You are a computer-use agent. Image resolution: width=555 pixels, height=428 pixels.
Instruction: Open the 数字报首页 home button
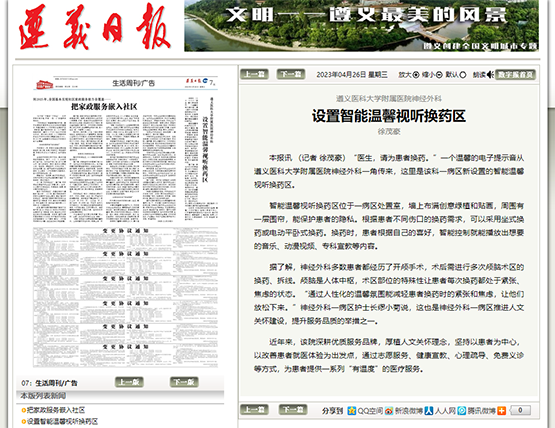point(515,75)
